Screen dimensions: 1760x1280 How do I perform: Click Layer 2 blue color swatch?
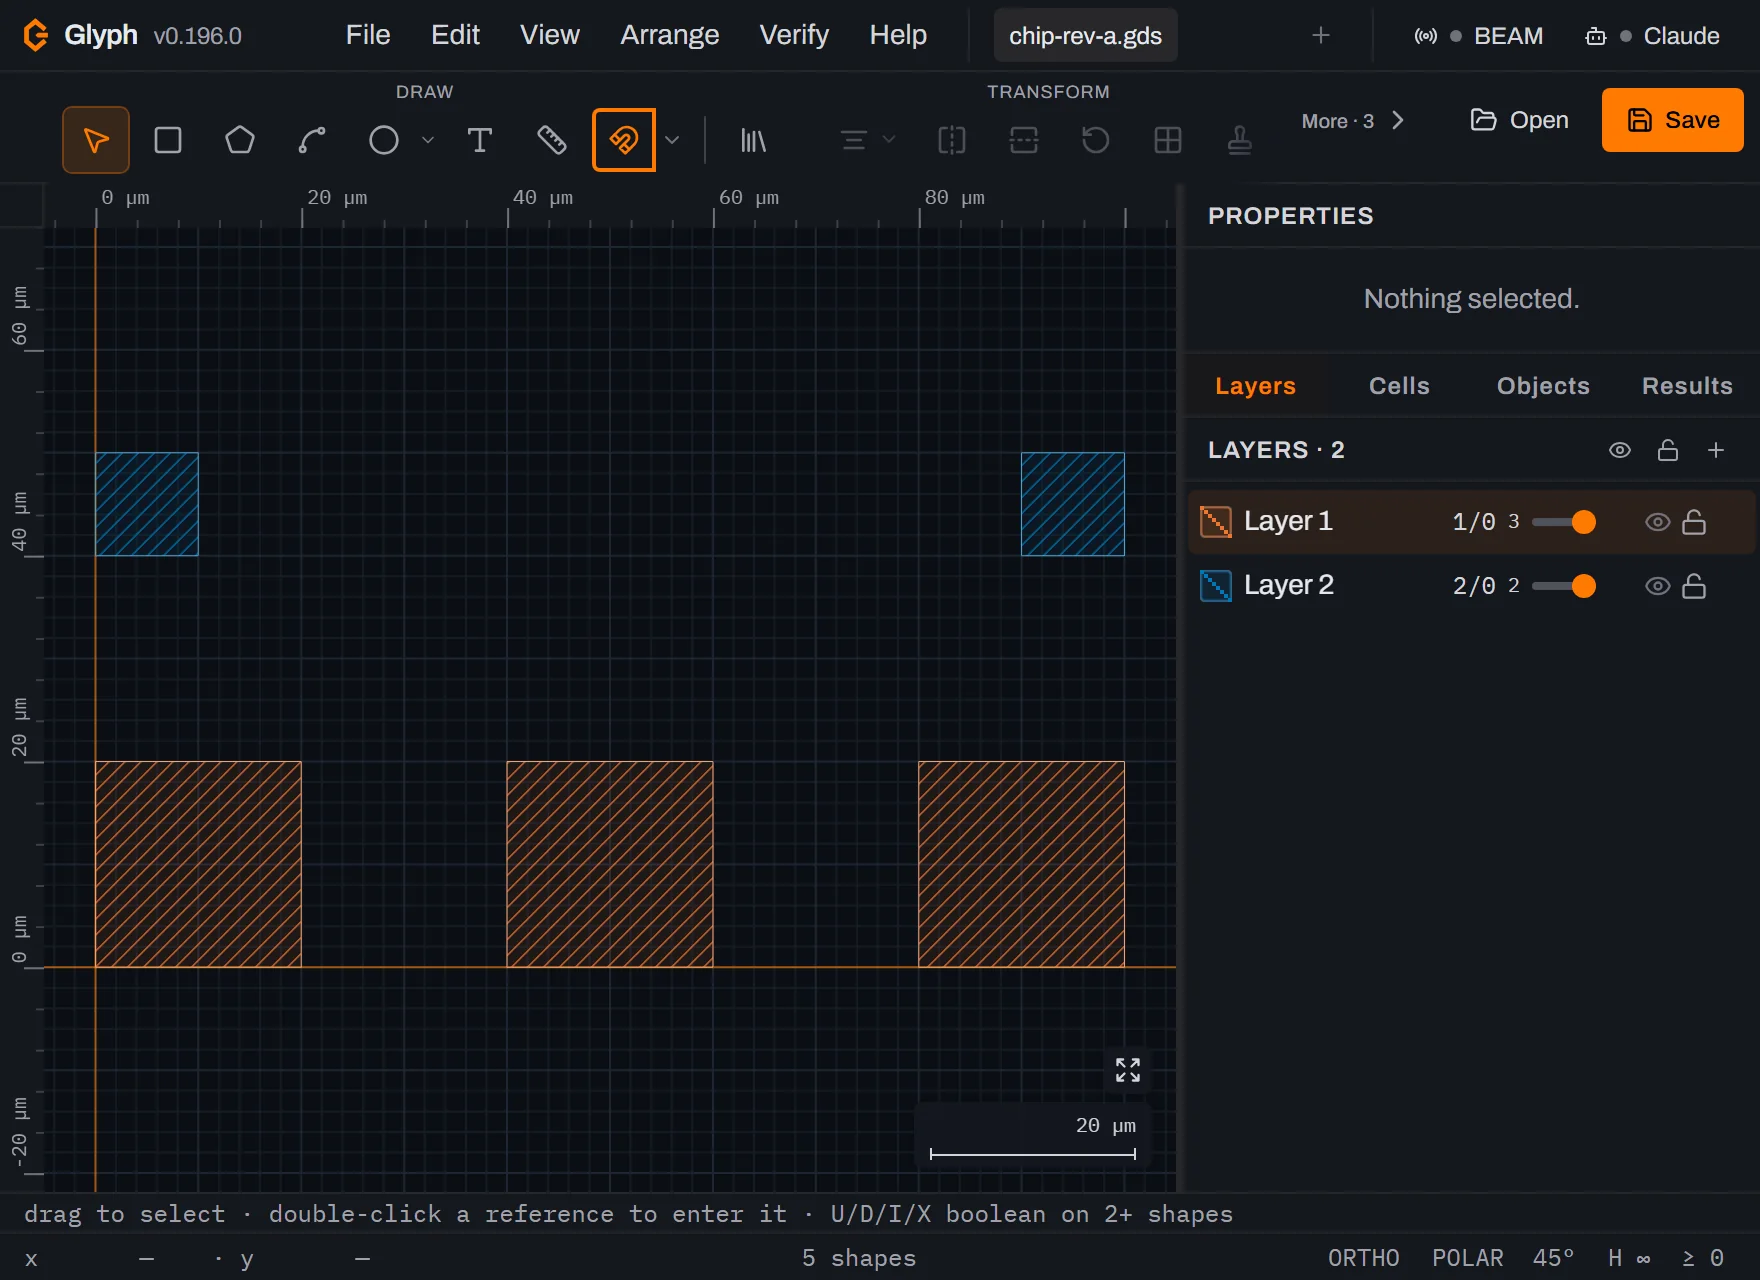pyautogui.click(x=1216, y=586)
